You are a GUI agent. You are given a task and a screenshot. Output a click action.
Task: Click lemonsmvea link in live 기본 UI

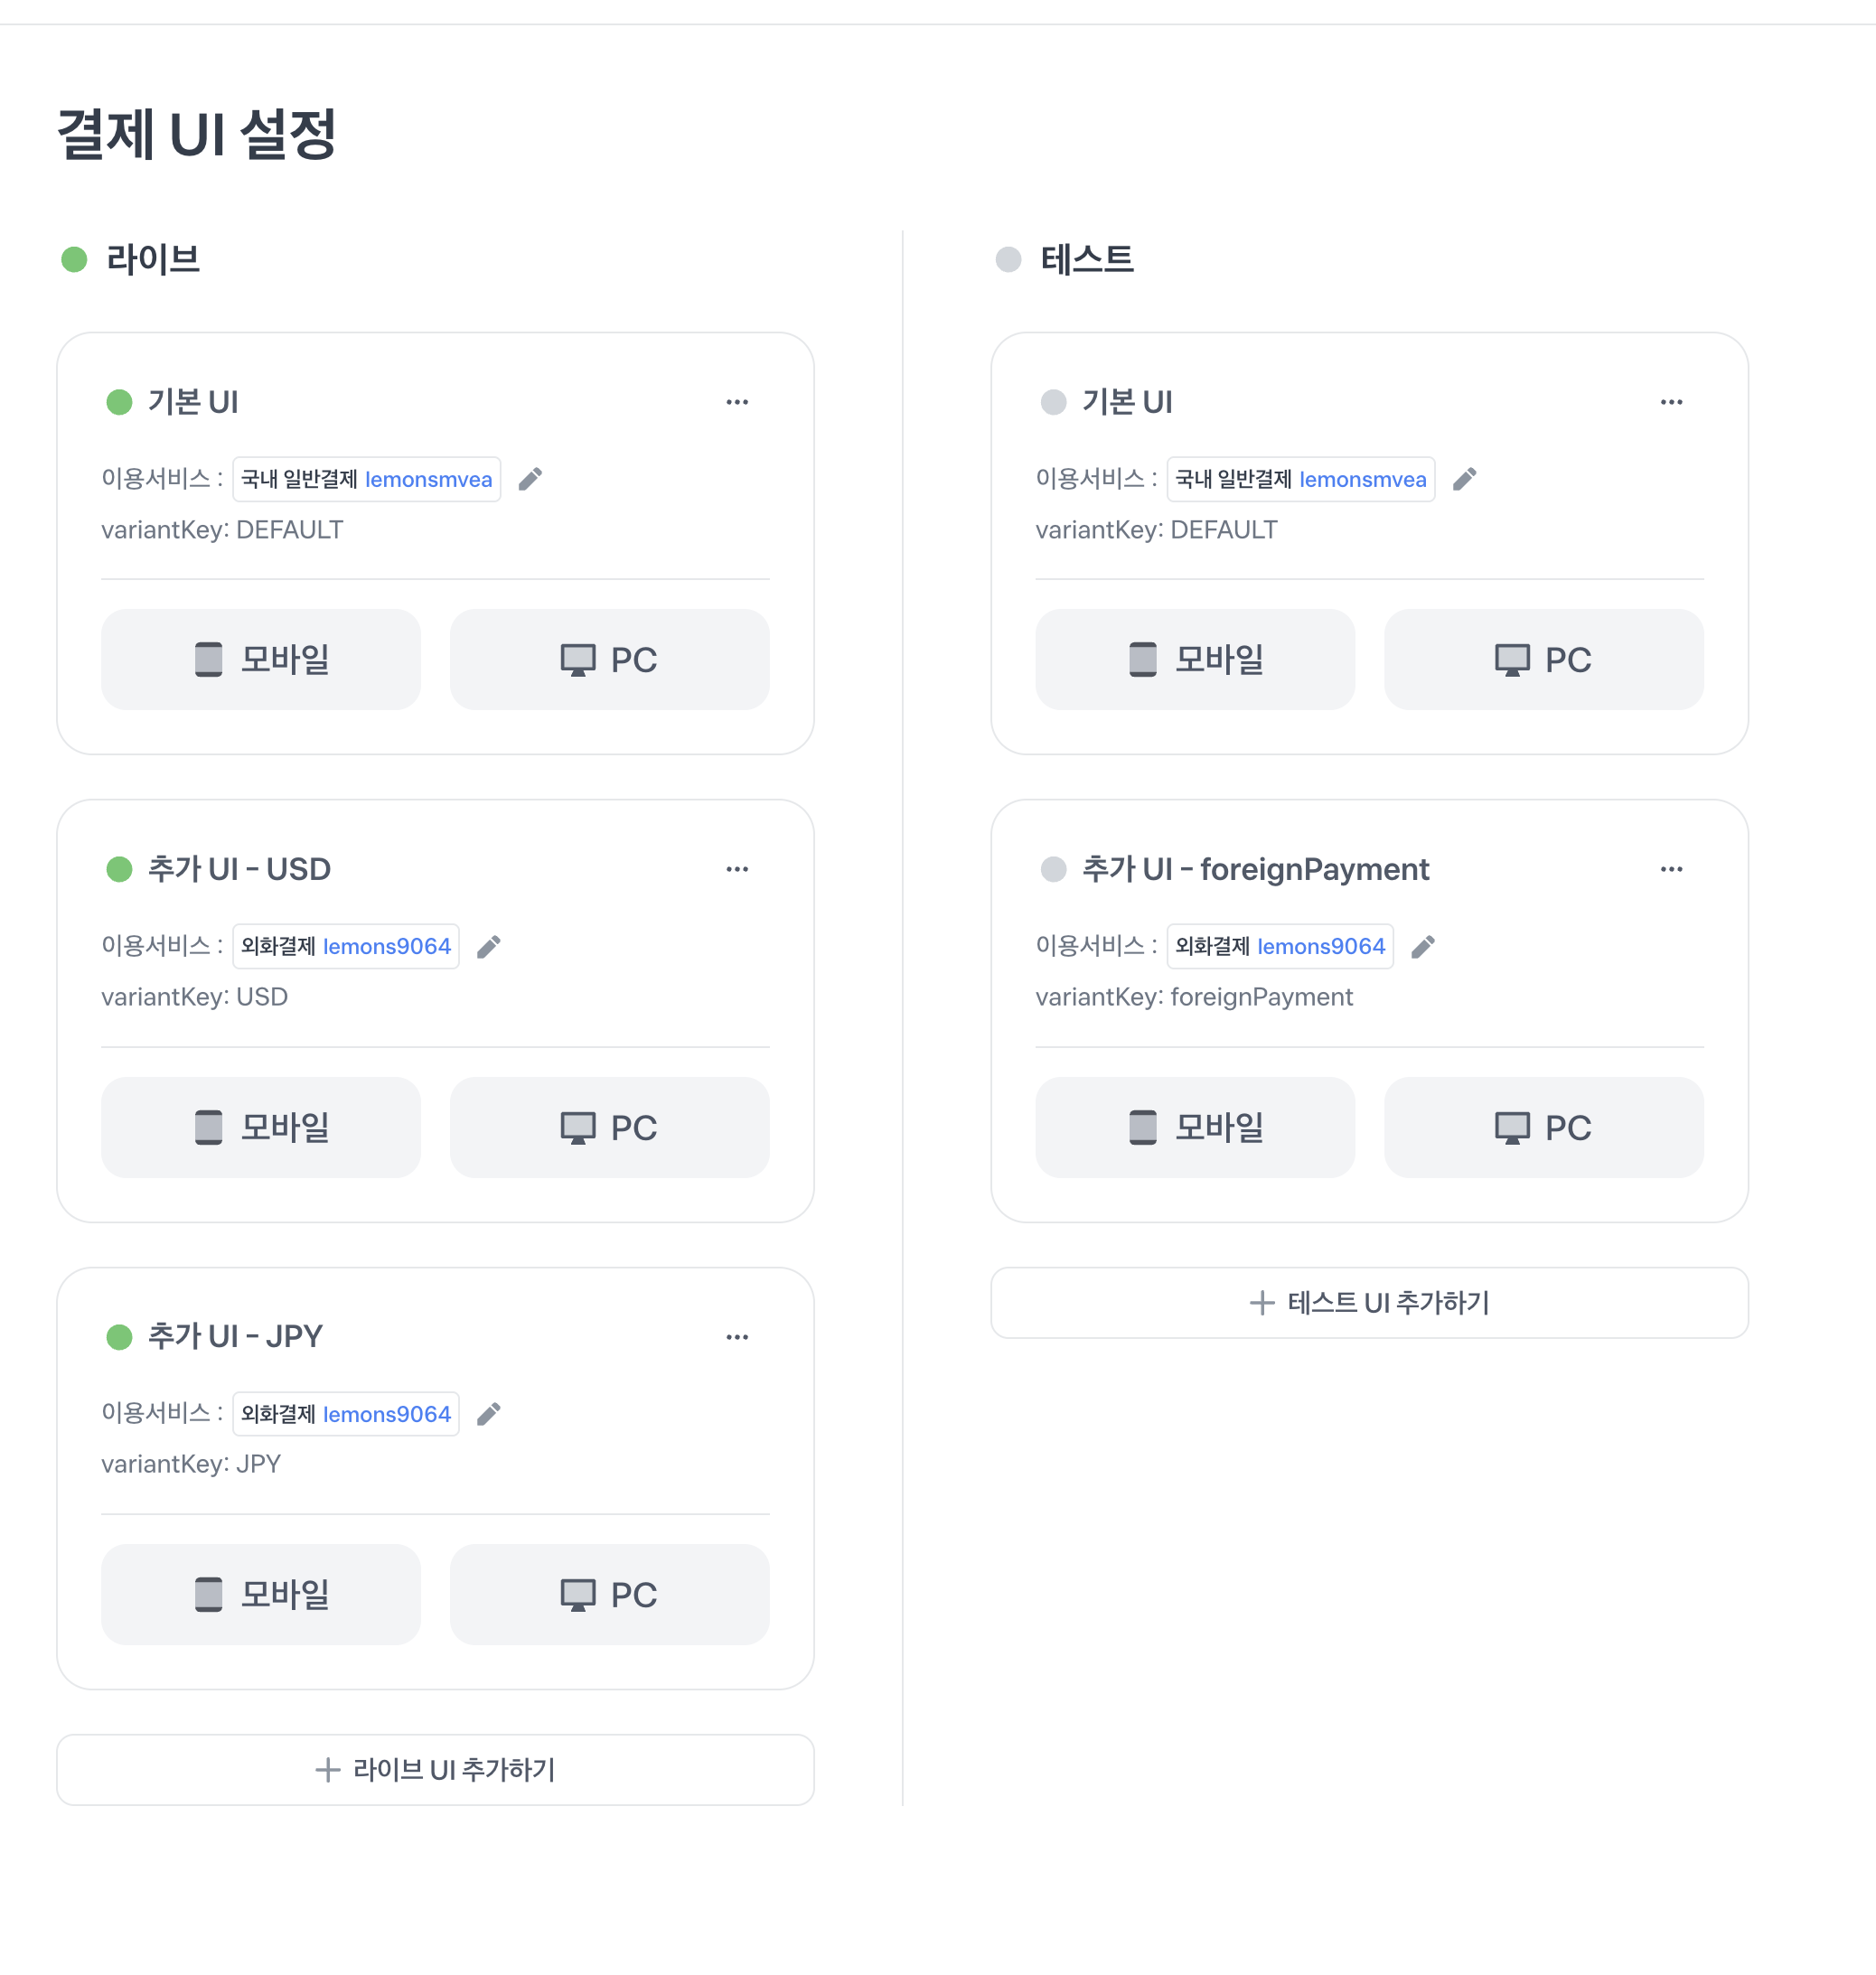[428, 479]
